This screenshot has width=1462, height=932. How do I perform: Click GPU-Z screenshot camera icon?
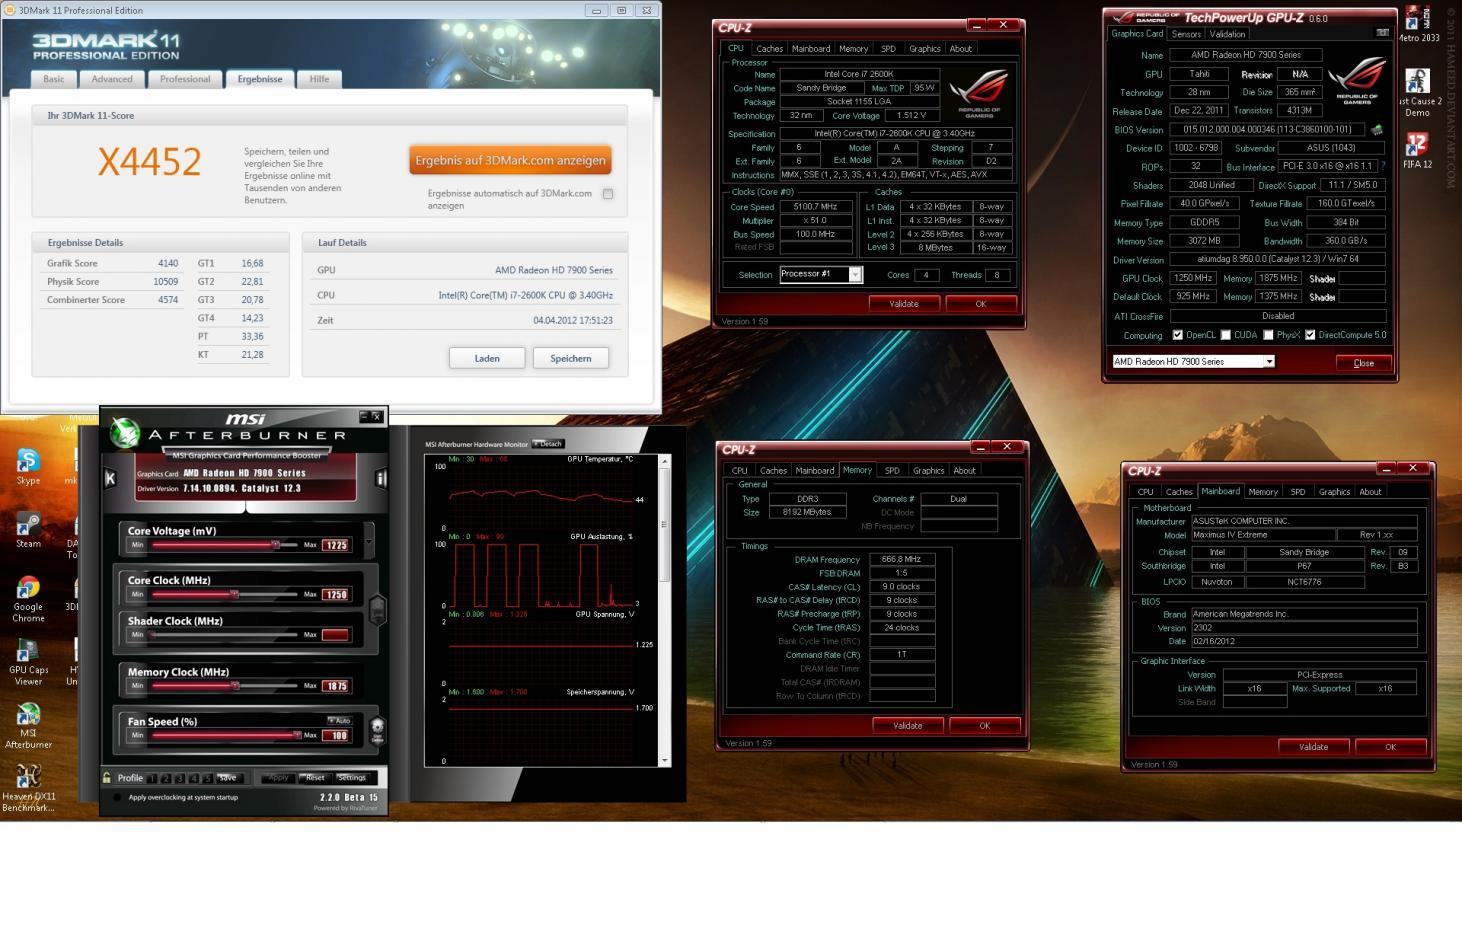click(x=1383, y=33)
